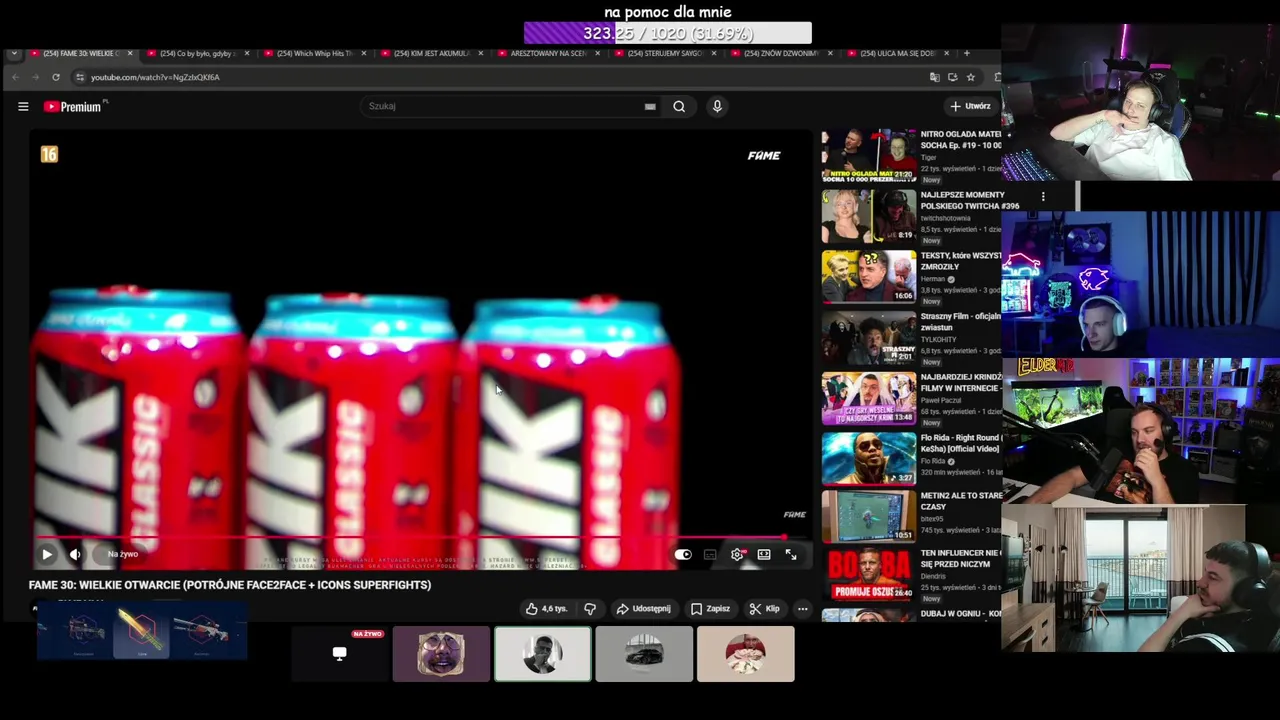
Task: Reload the page in the browser
Action: click(56, 77)
